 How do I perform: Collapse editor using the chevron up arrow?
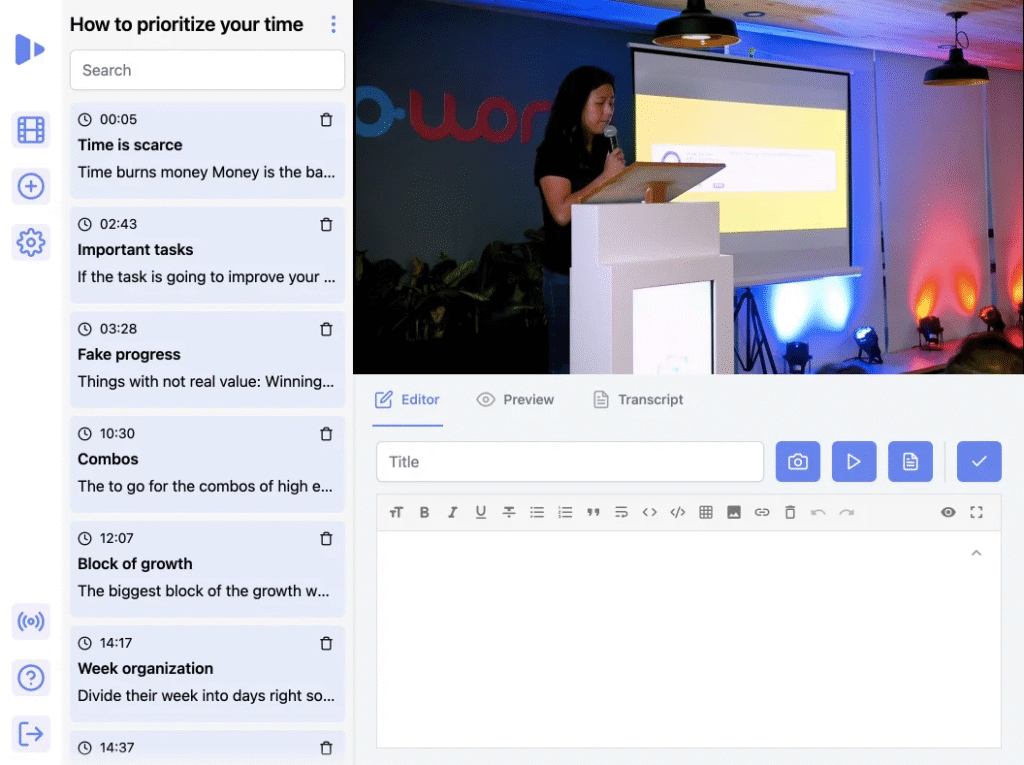click(x=976, y=553)
